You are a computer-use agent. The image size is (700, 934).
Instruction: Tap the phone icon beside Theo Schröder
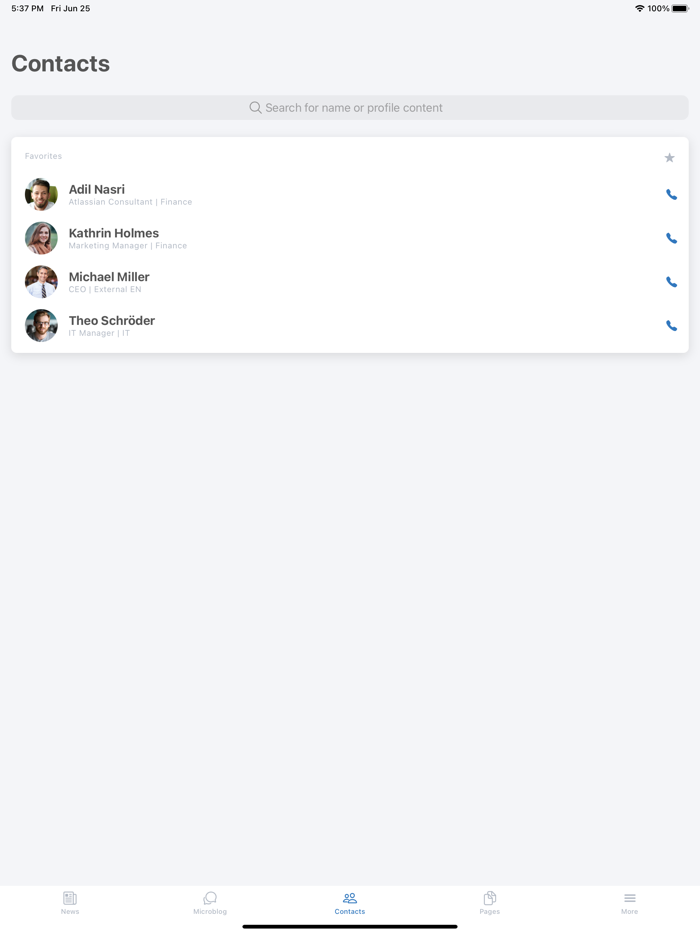pos(671,326)
